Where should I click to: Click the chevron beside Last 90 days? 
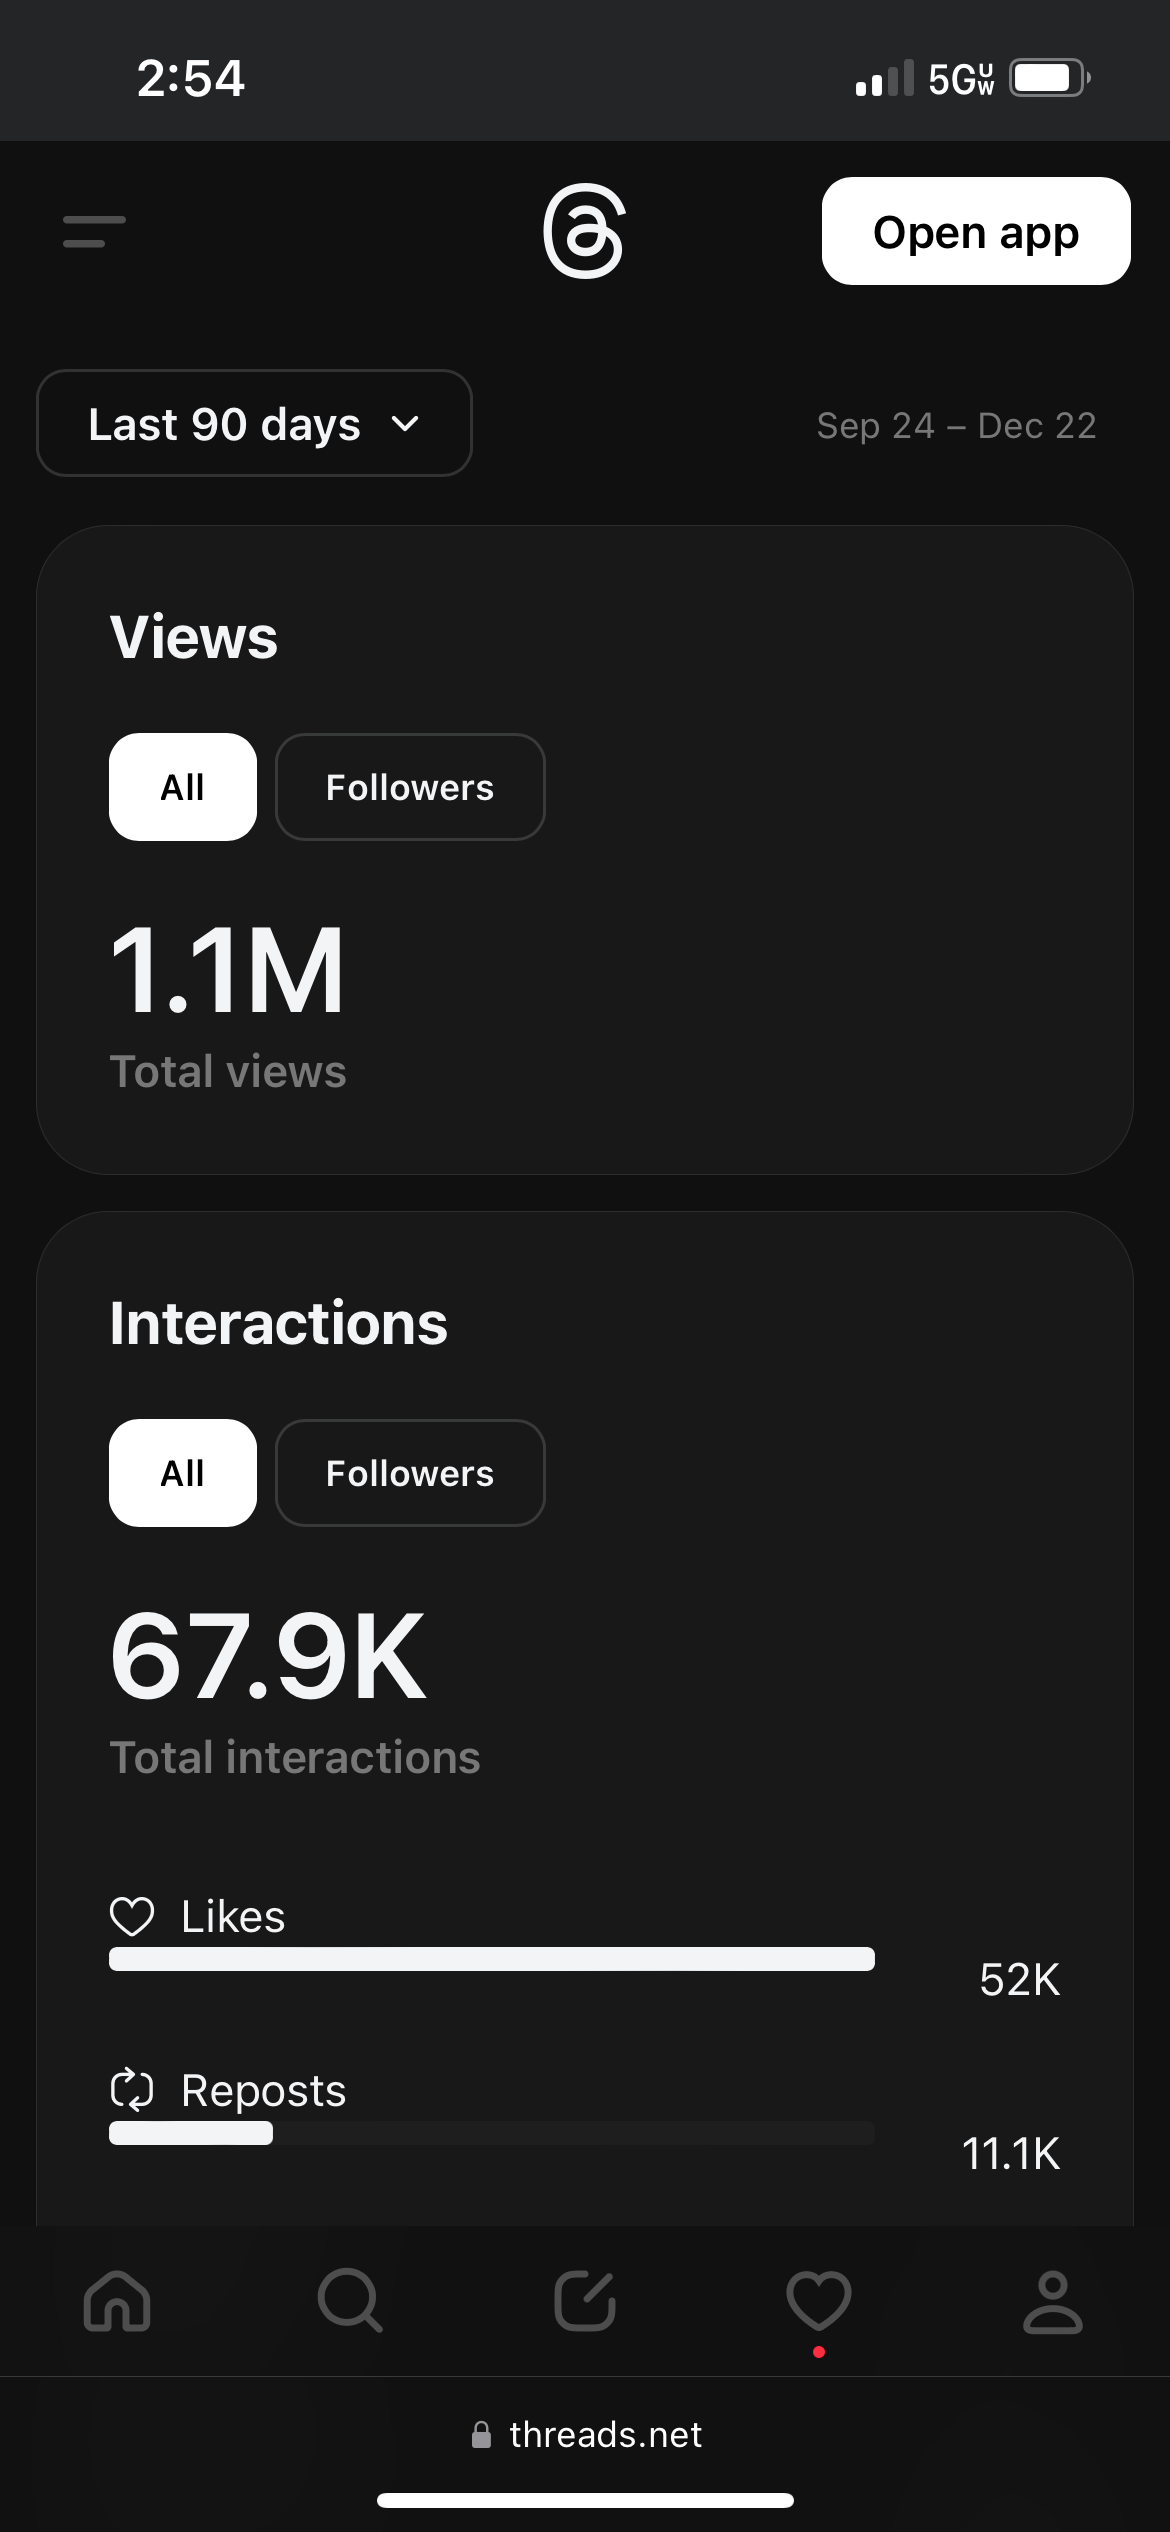click(405, 424)
